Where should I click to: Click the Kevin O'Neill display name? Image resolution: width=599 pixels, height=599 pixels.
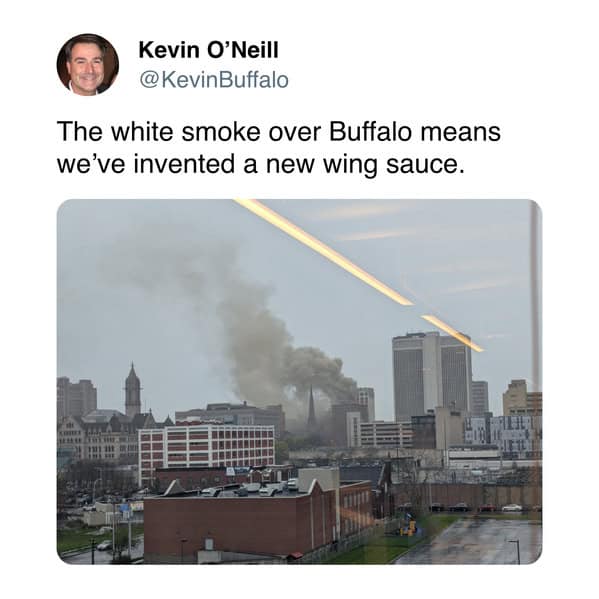[209, 50]
